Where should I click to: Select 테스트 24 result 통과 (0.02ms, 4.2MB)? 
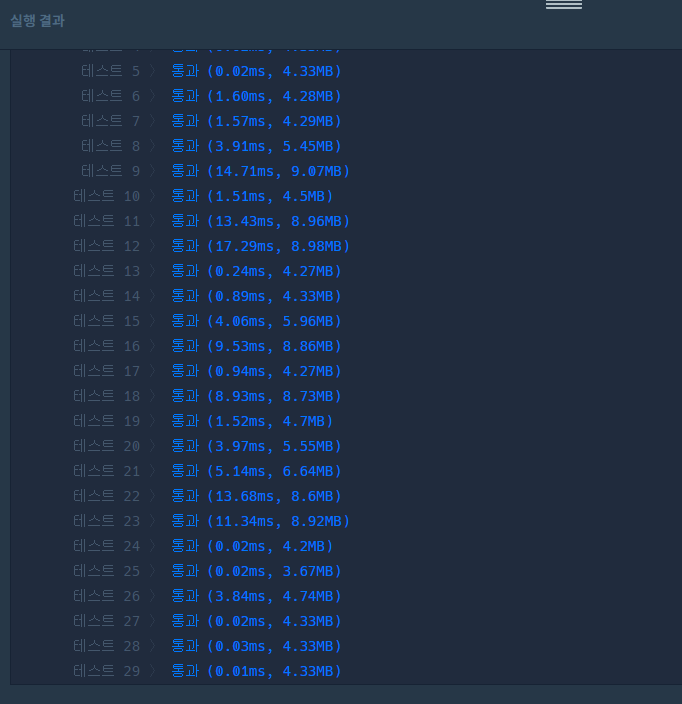click(x=252, y=546)
